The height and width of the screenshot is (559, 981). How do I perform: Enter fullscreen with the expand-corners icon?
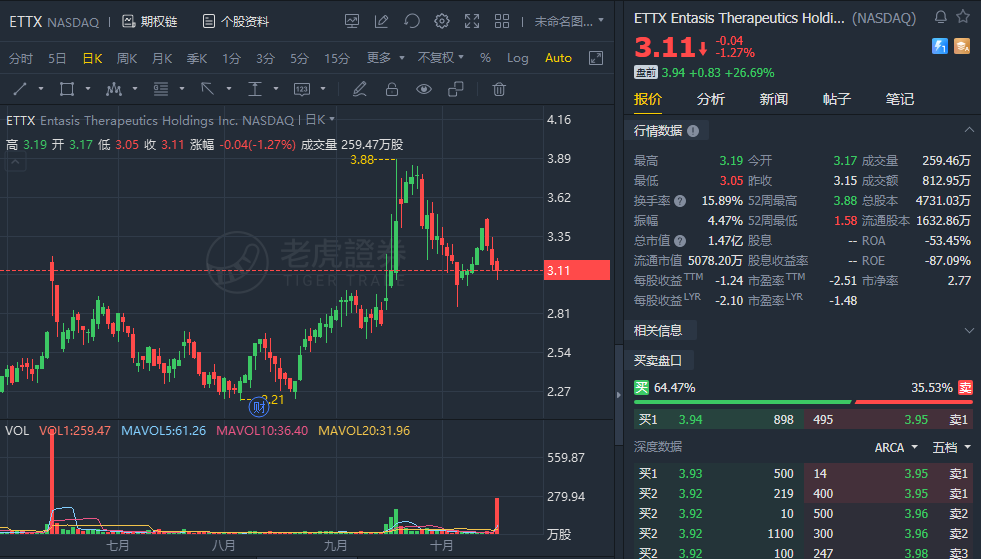click(x=472, y=21)
